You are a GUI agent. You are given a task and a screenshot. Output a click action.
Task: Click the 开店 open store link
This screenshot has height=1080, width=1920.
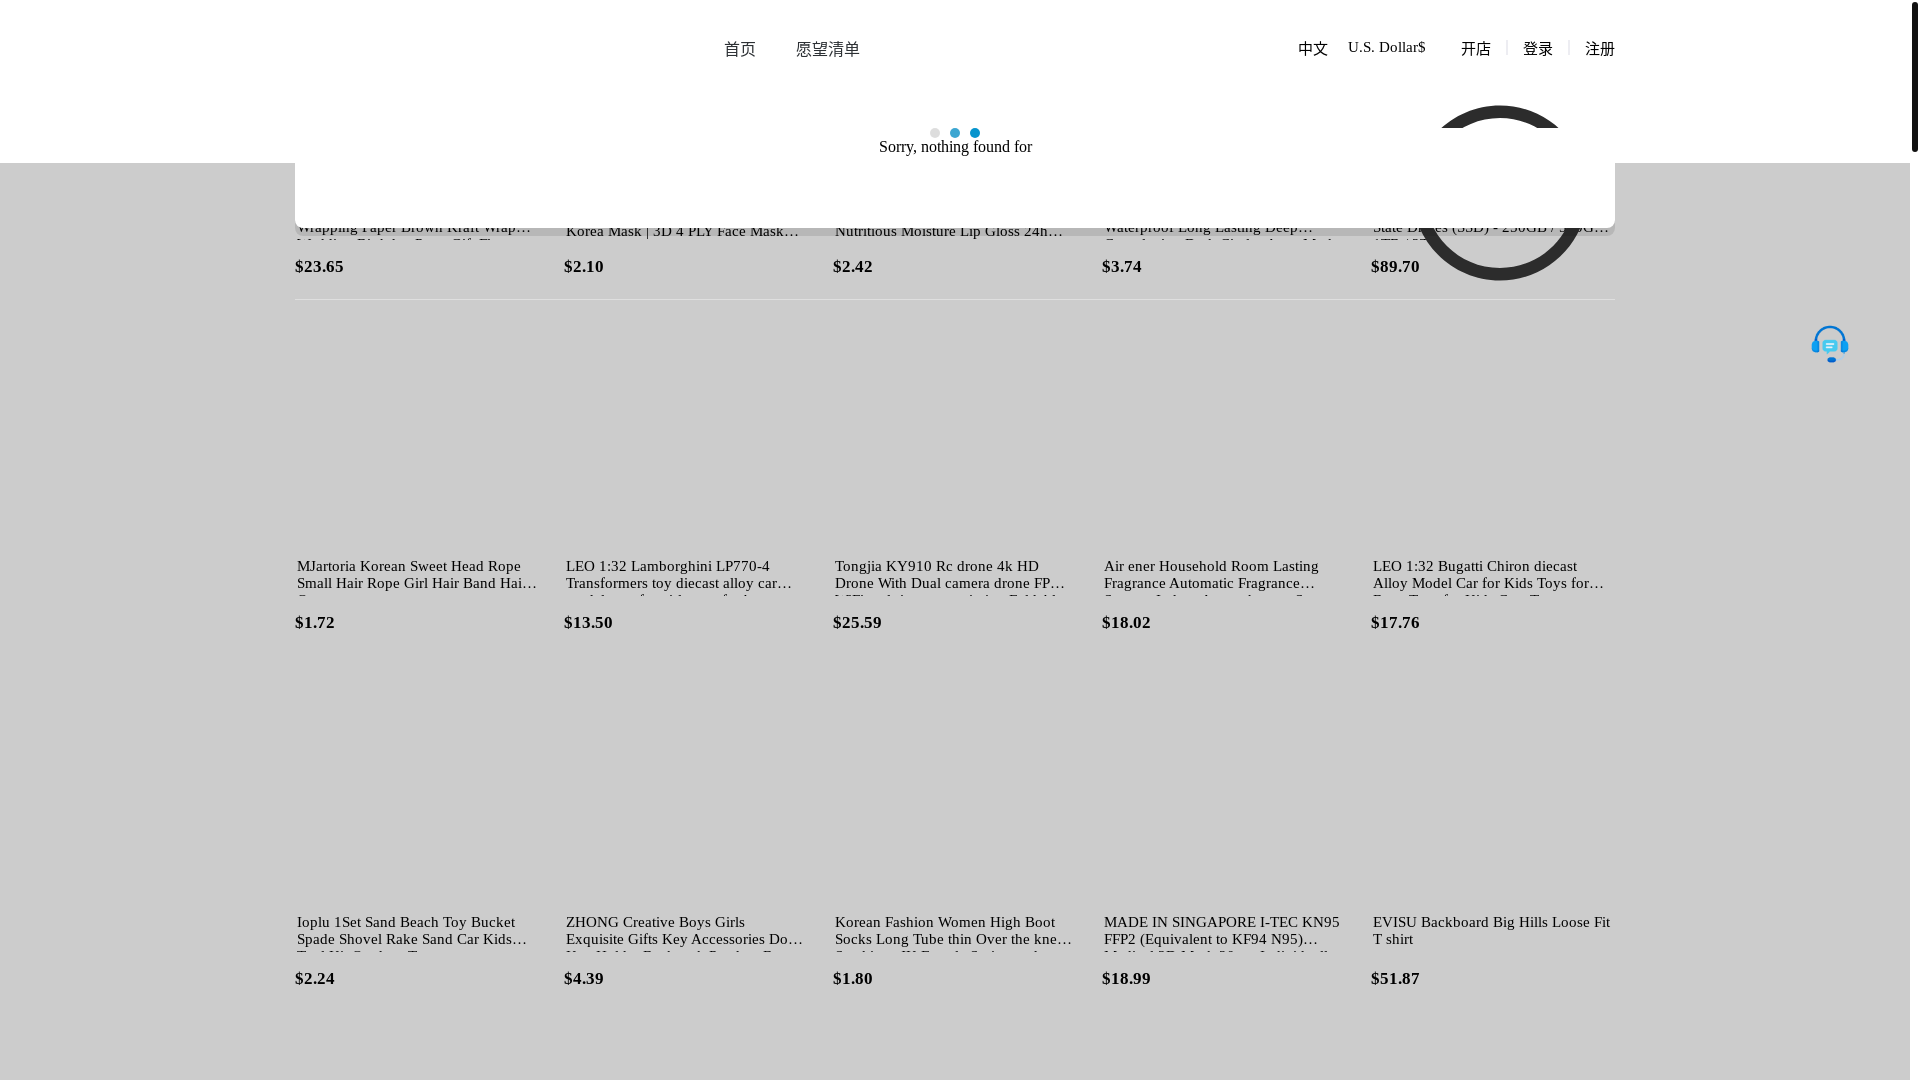point(1475,49)
